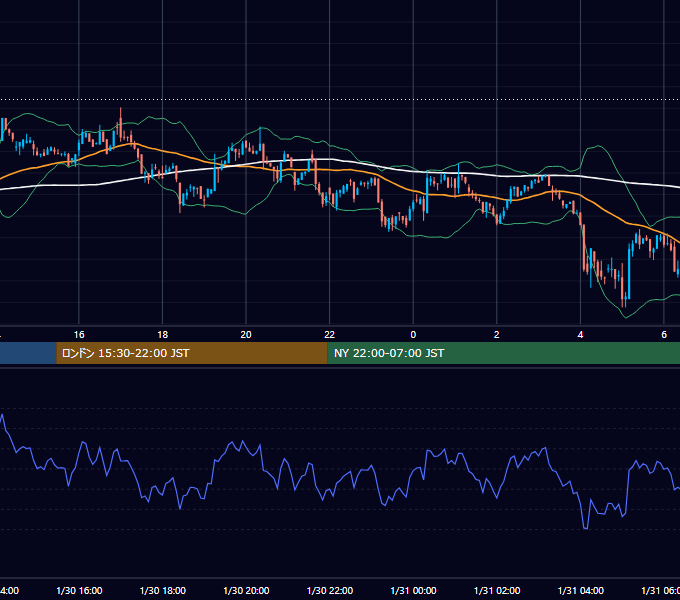Click the '1/30 16:00' date label on the bottom axis
Image resolution: width=680 pixels, height=600 pixels.
coord(79,590)
